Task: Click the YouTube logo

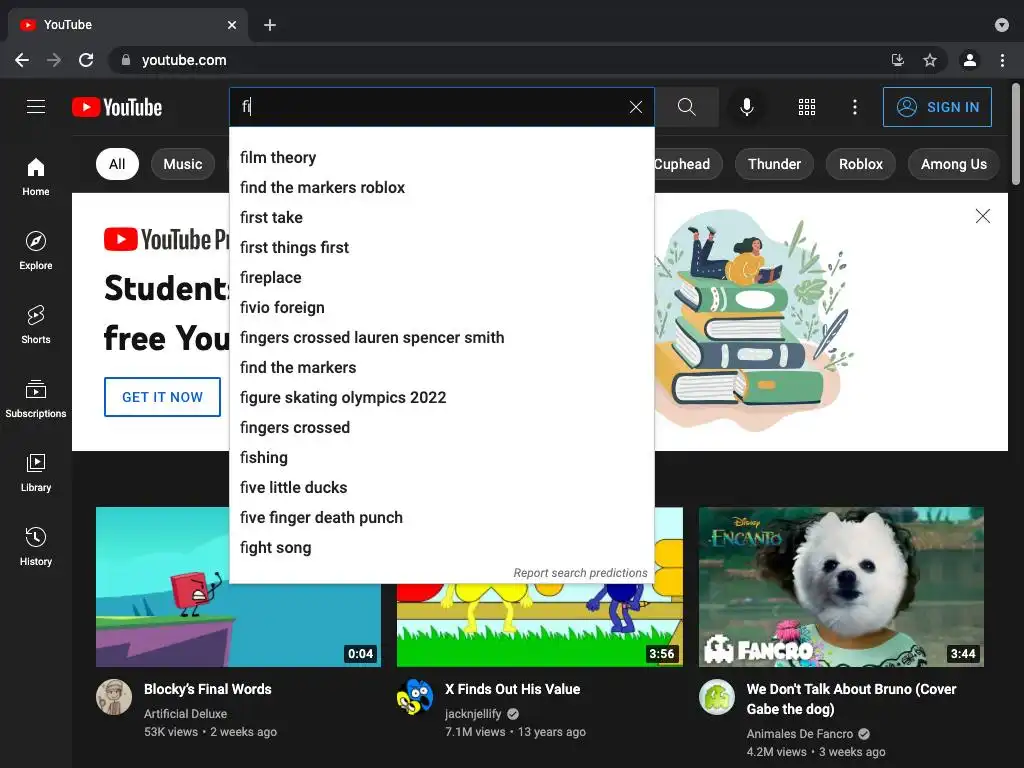Action: coord(117,107)
